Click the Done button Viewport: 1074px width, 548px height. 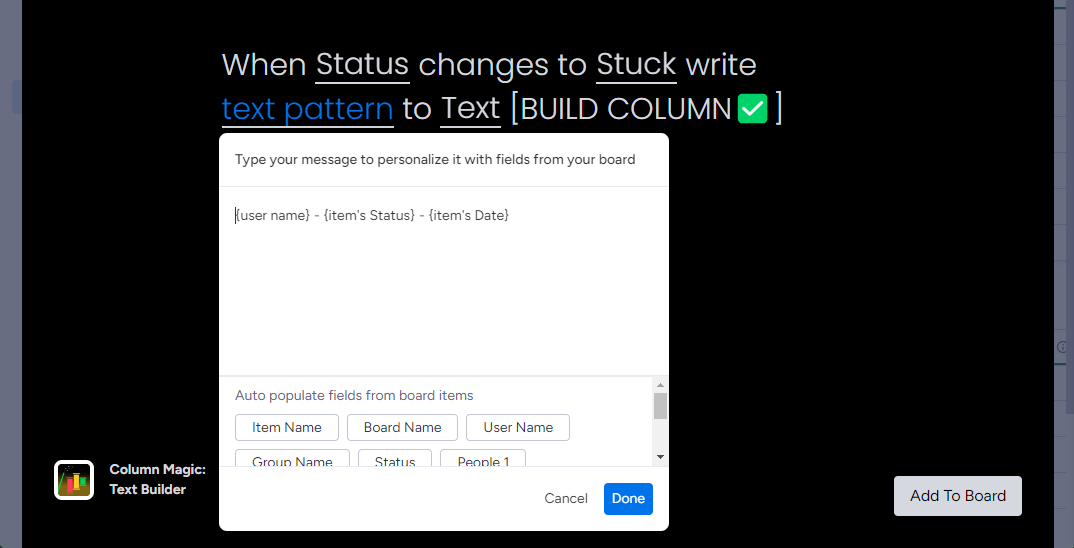pos(628,499)
